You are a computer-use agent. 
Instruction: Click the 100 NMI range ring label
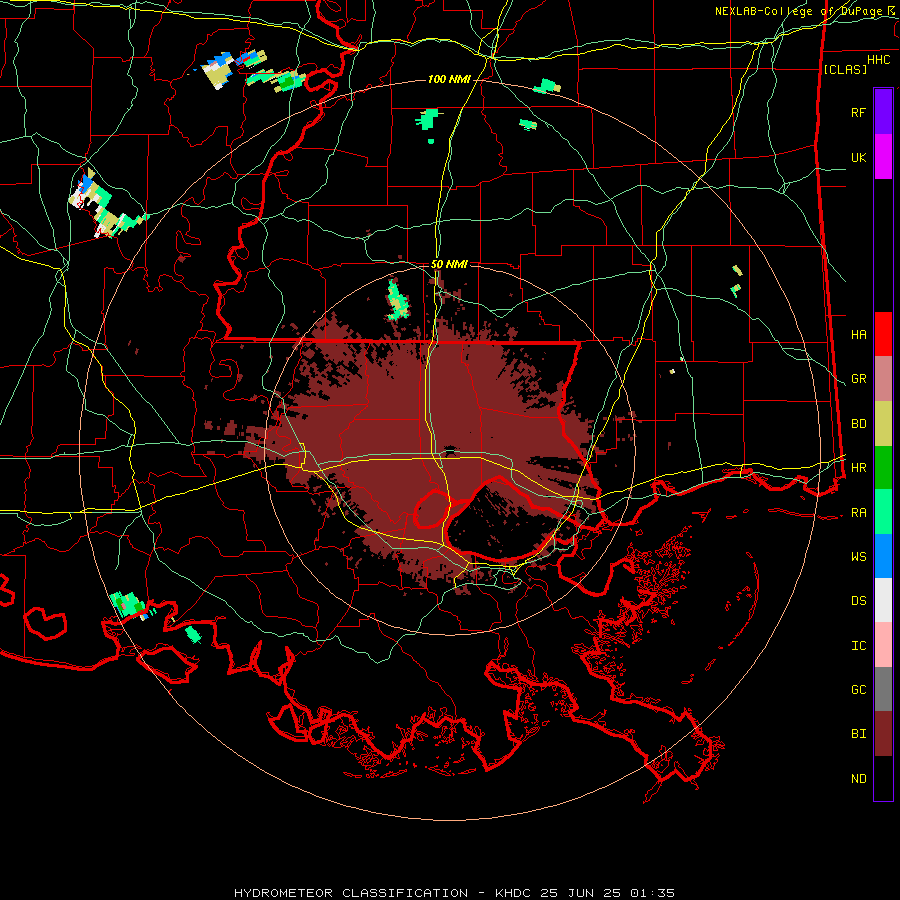[x=449, y=79]
